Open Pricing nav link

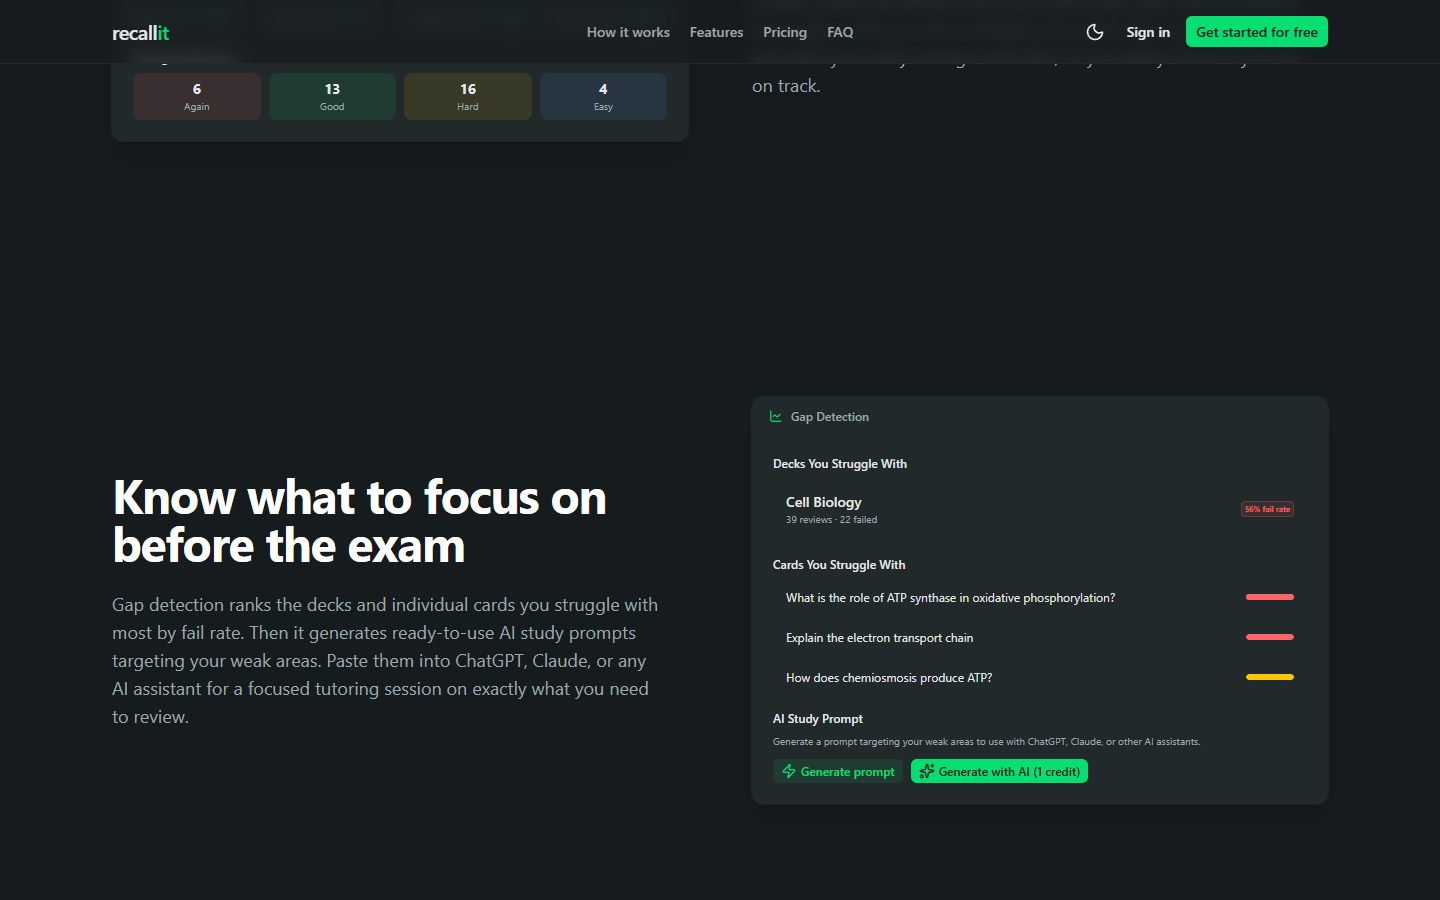coord(785,32)
